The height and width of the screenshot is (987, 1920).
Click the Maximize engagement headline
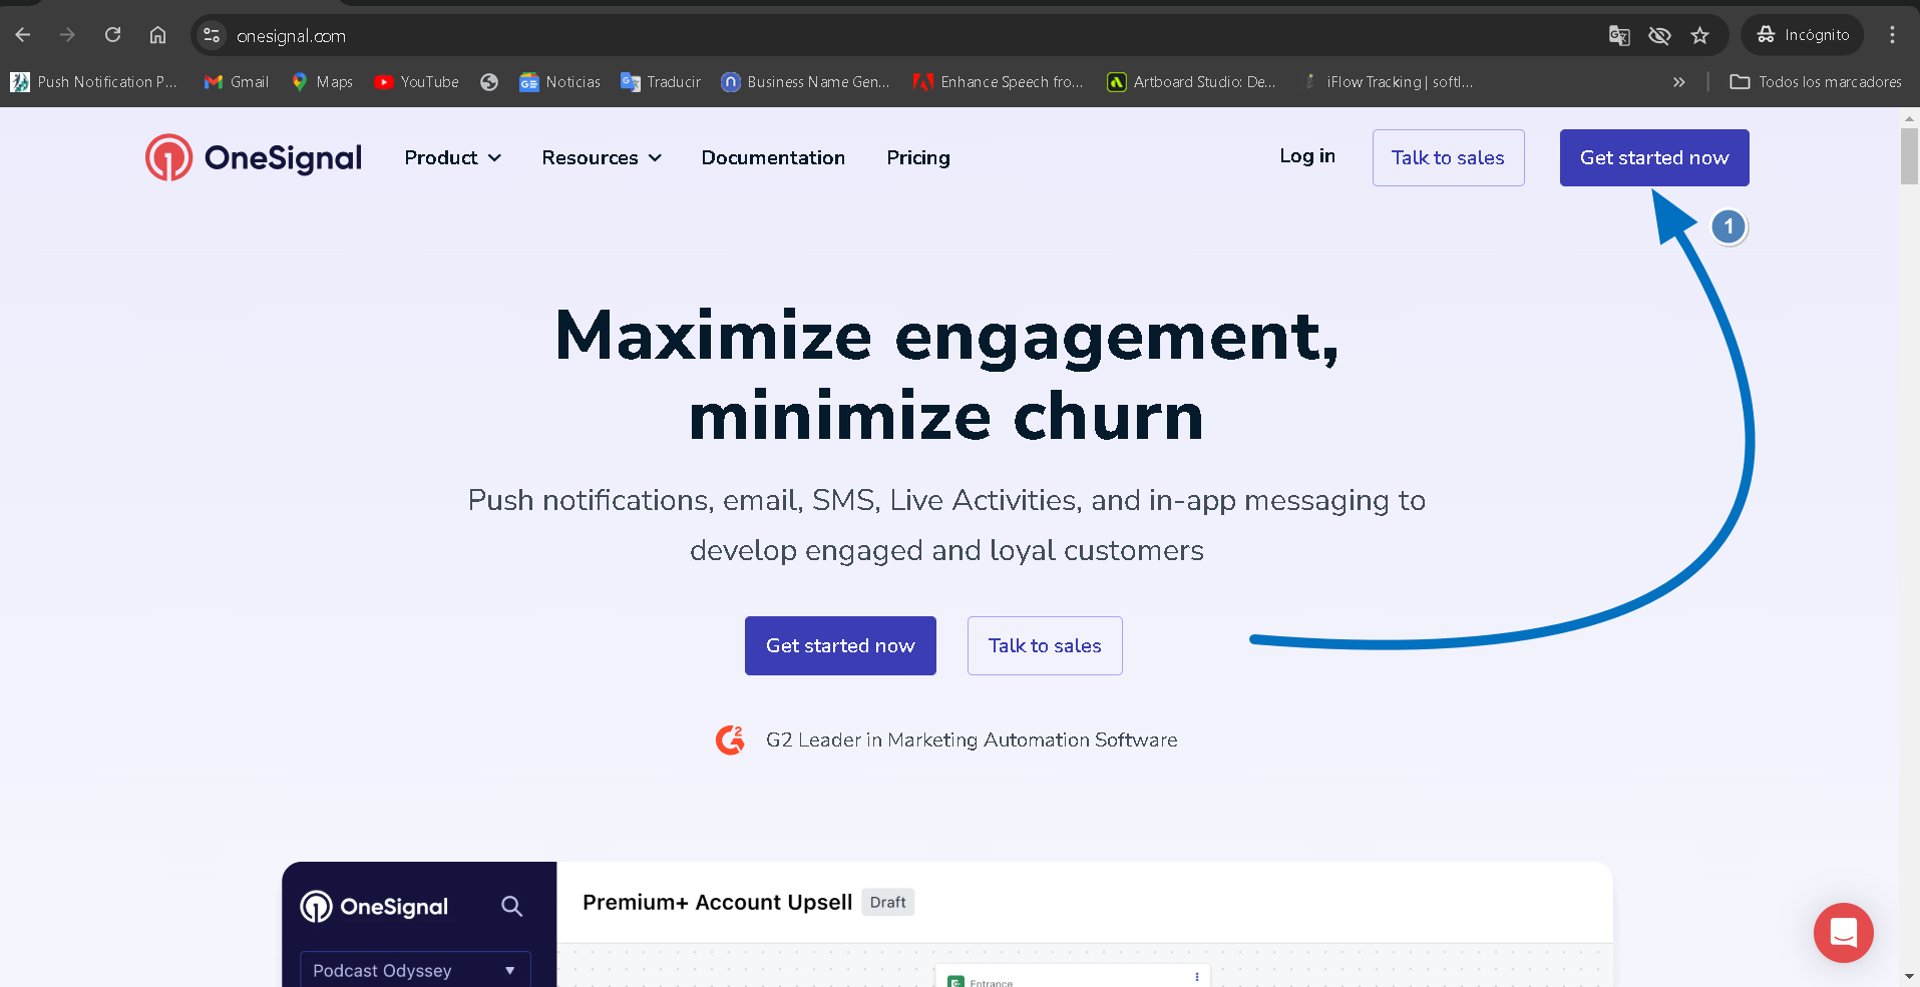click(947, 376)
